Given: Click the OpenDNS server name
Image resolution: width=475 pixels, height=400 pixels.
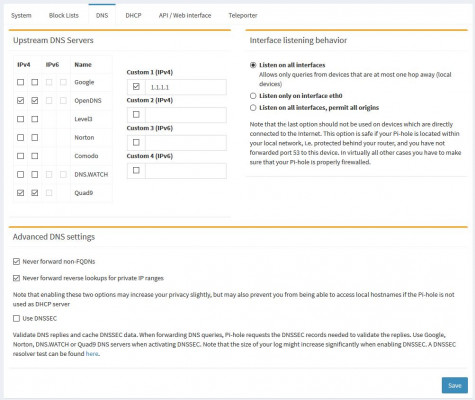Looking at the screenshot, I should coord(88,101).
